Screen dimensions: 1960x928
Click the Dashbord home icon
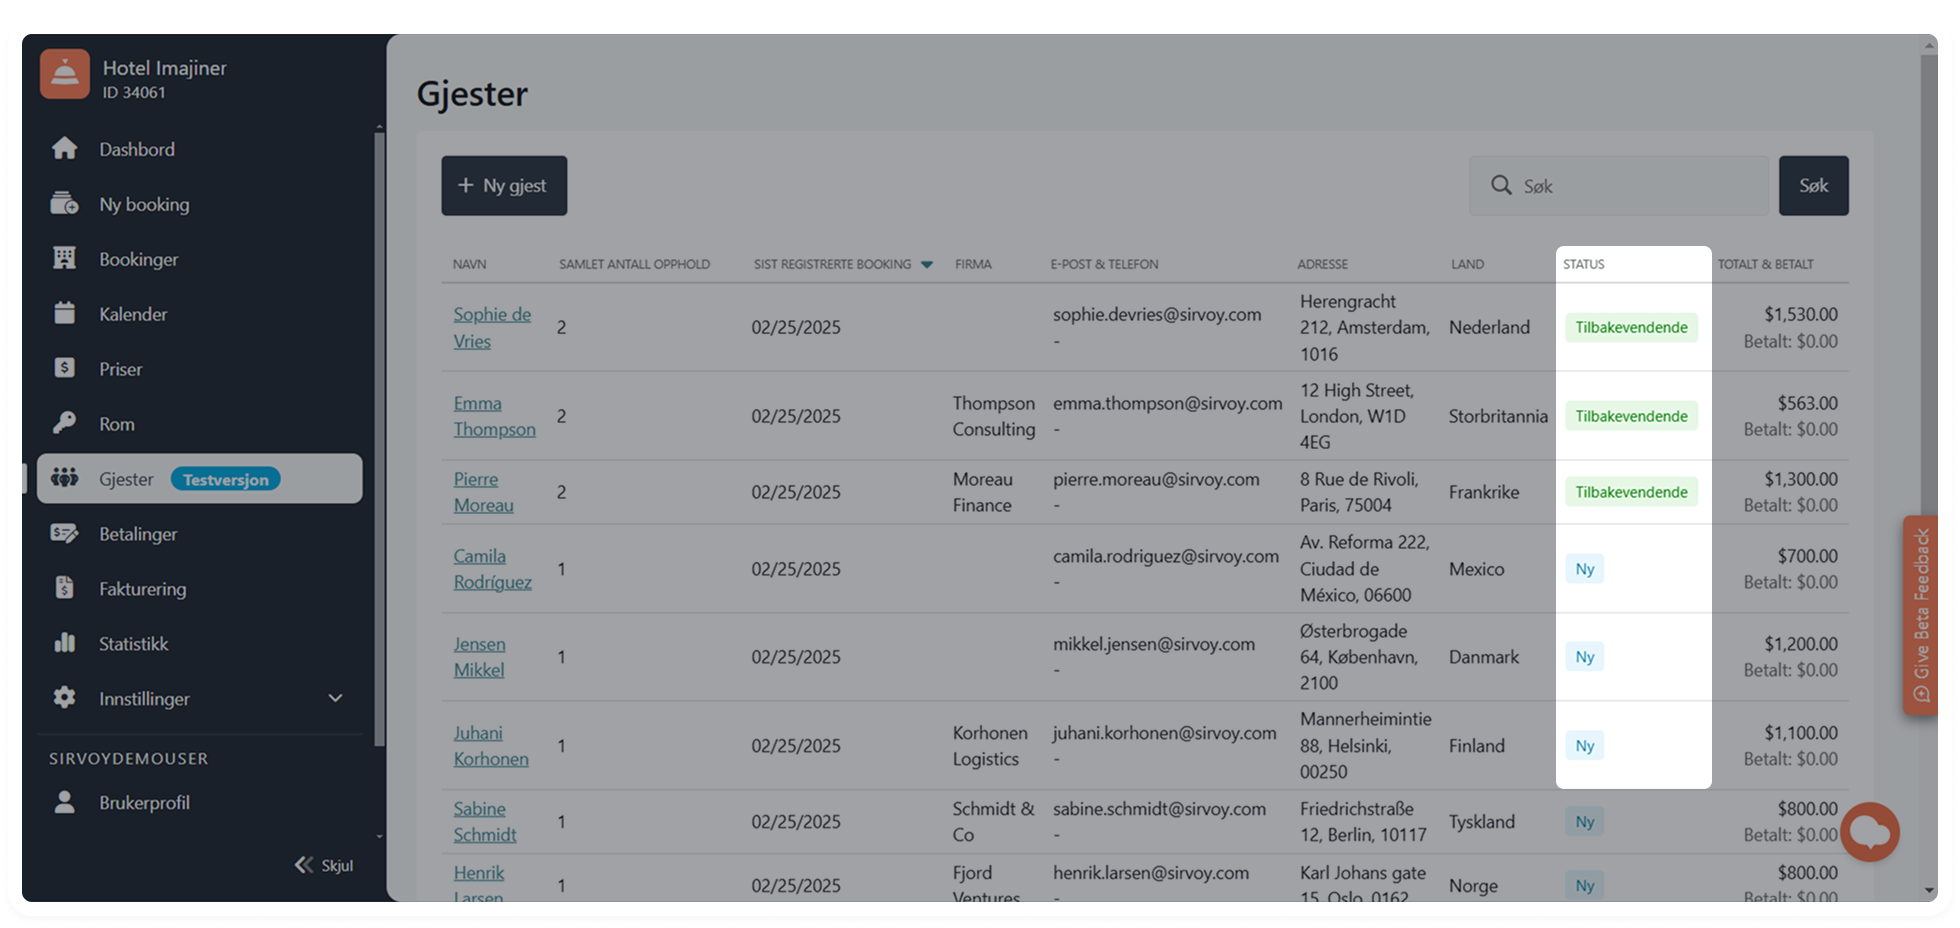point(65,149)
